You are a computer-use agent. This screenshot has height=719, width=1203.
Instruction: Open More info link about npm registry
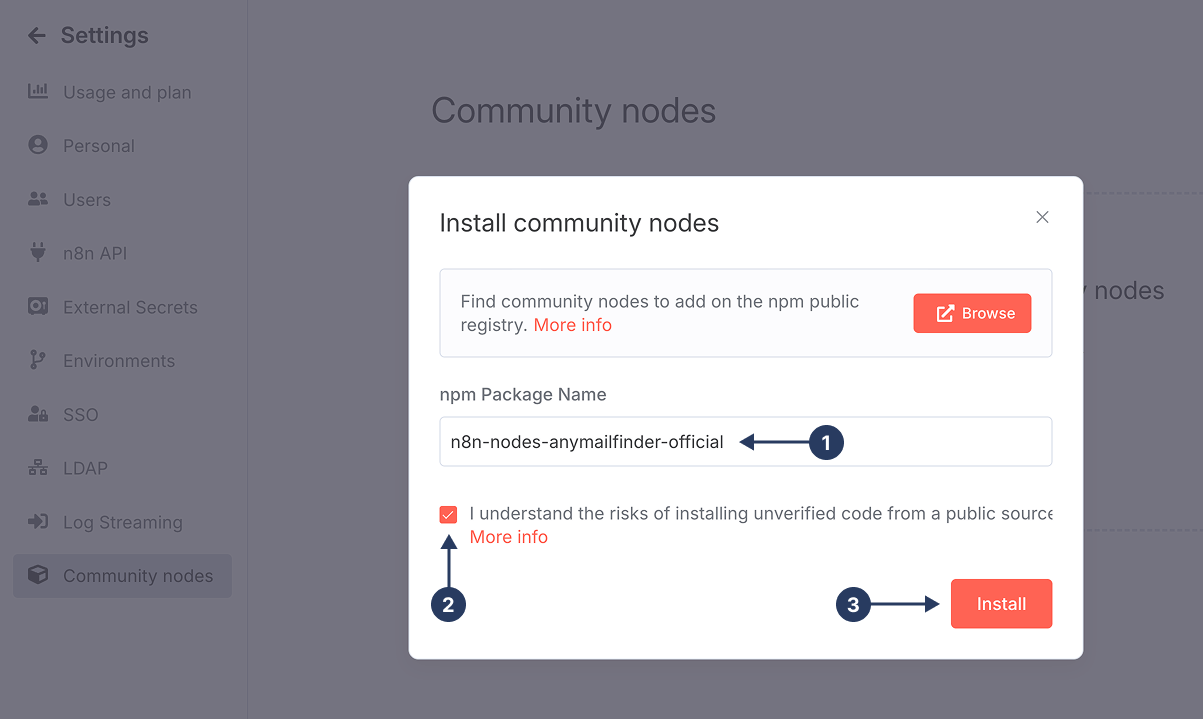point(572,325)
